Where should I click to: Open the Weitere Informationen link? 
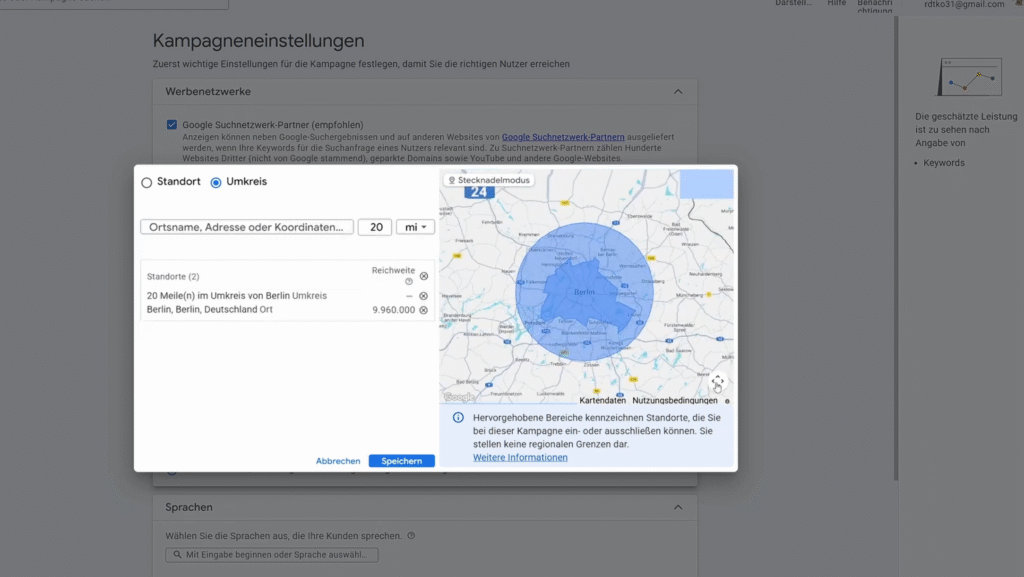click(520, 458)
